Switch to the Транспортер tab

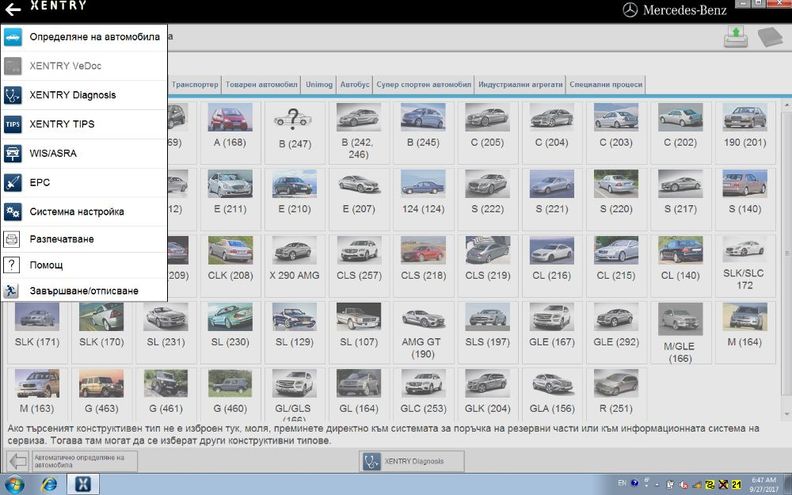[194, 84]
